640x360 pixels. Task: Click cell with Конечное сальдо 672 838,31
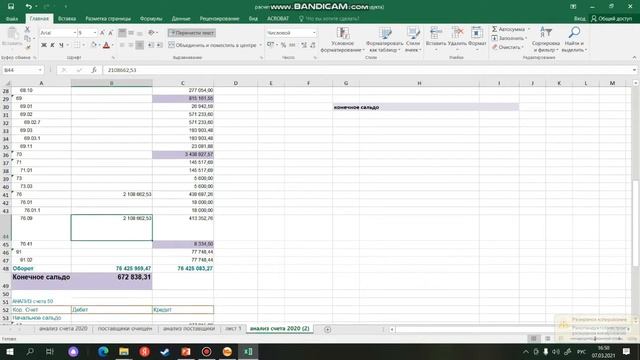111,281
